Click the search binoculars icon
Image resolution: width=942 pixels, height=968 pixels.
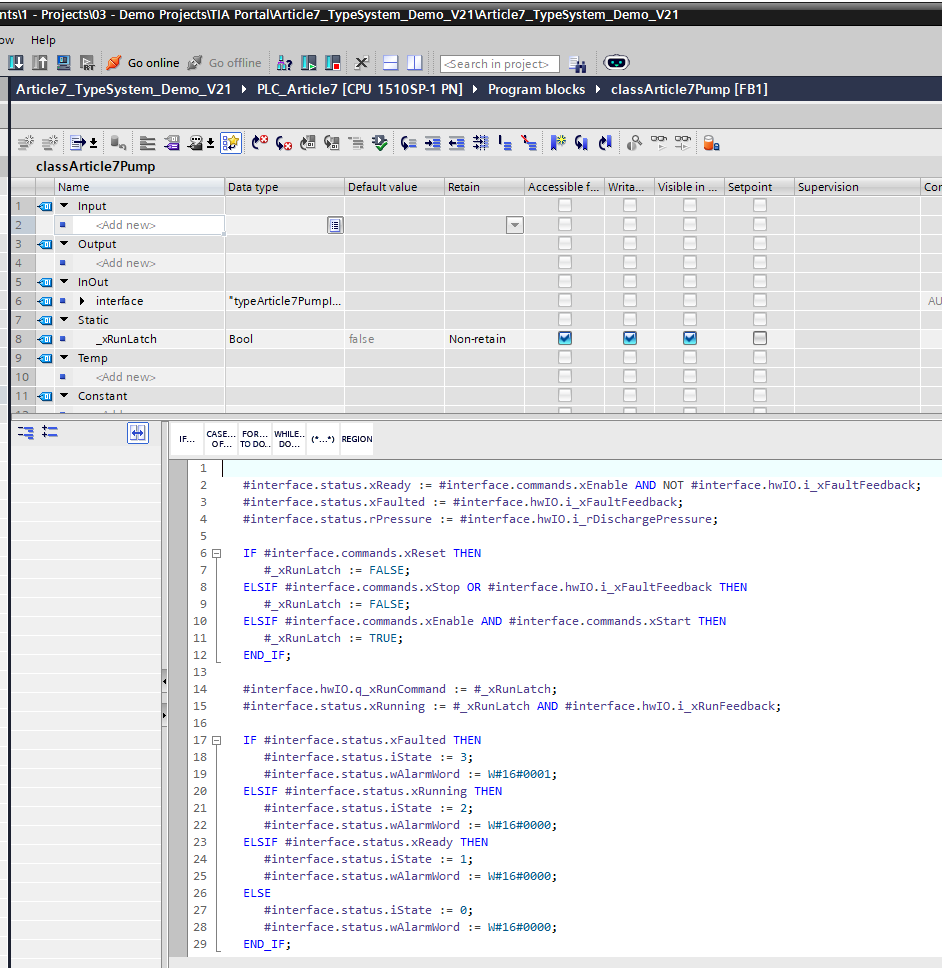tap(578, 64)
